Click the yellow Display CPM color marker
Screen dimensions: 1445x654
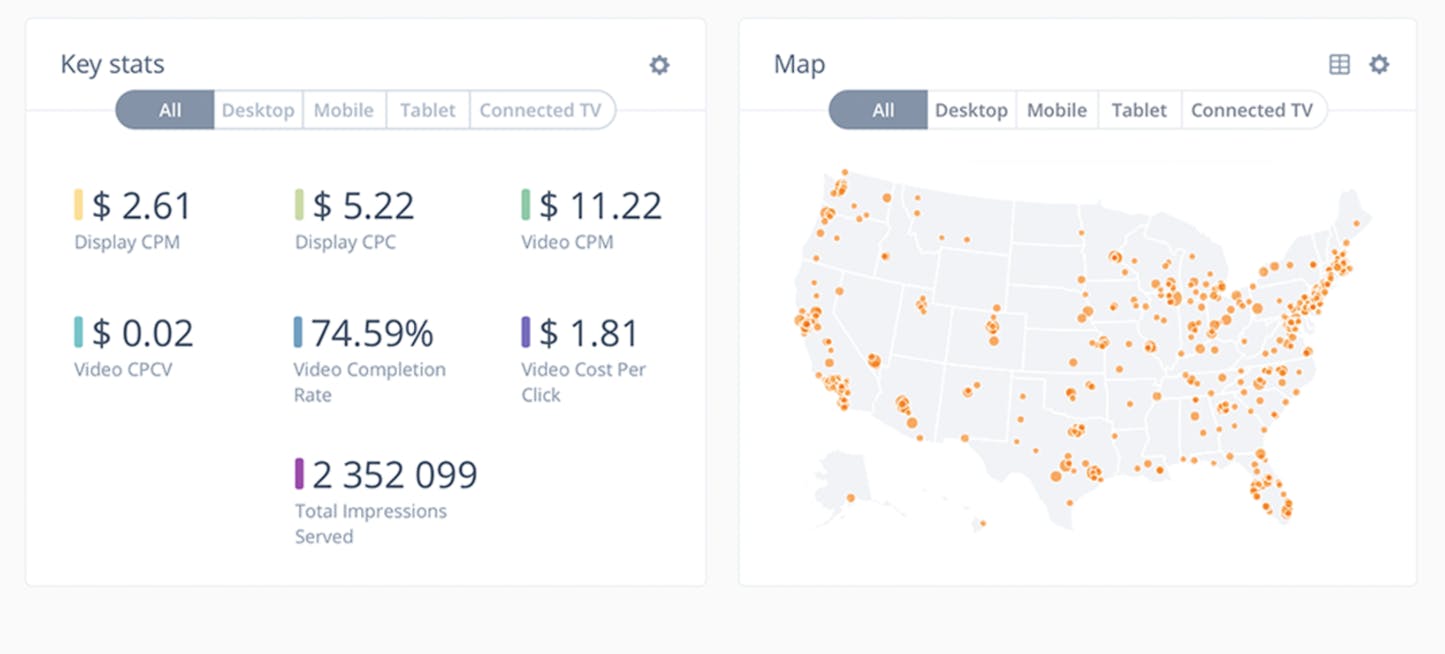tap(79, 205)
